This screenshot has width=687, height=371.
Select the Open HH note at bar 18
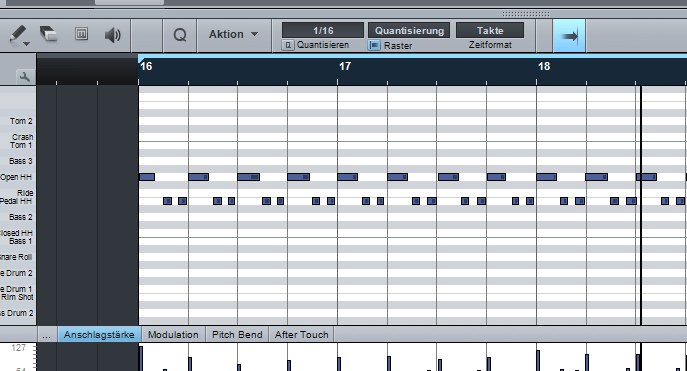pos(546,177)
